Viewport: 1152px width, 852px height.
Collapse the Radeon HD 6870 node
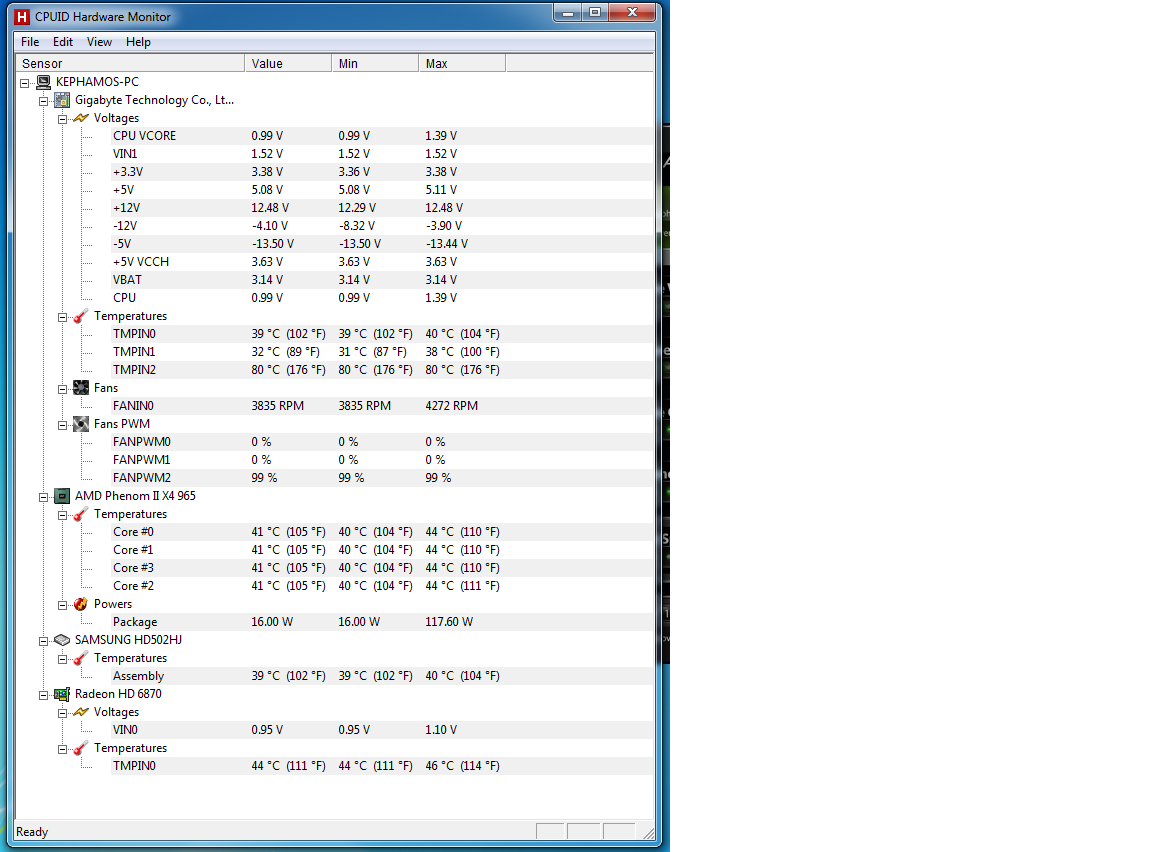pos(43,696)
